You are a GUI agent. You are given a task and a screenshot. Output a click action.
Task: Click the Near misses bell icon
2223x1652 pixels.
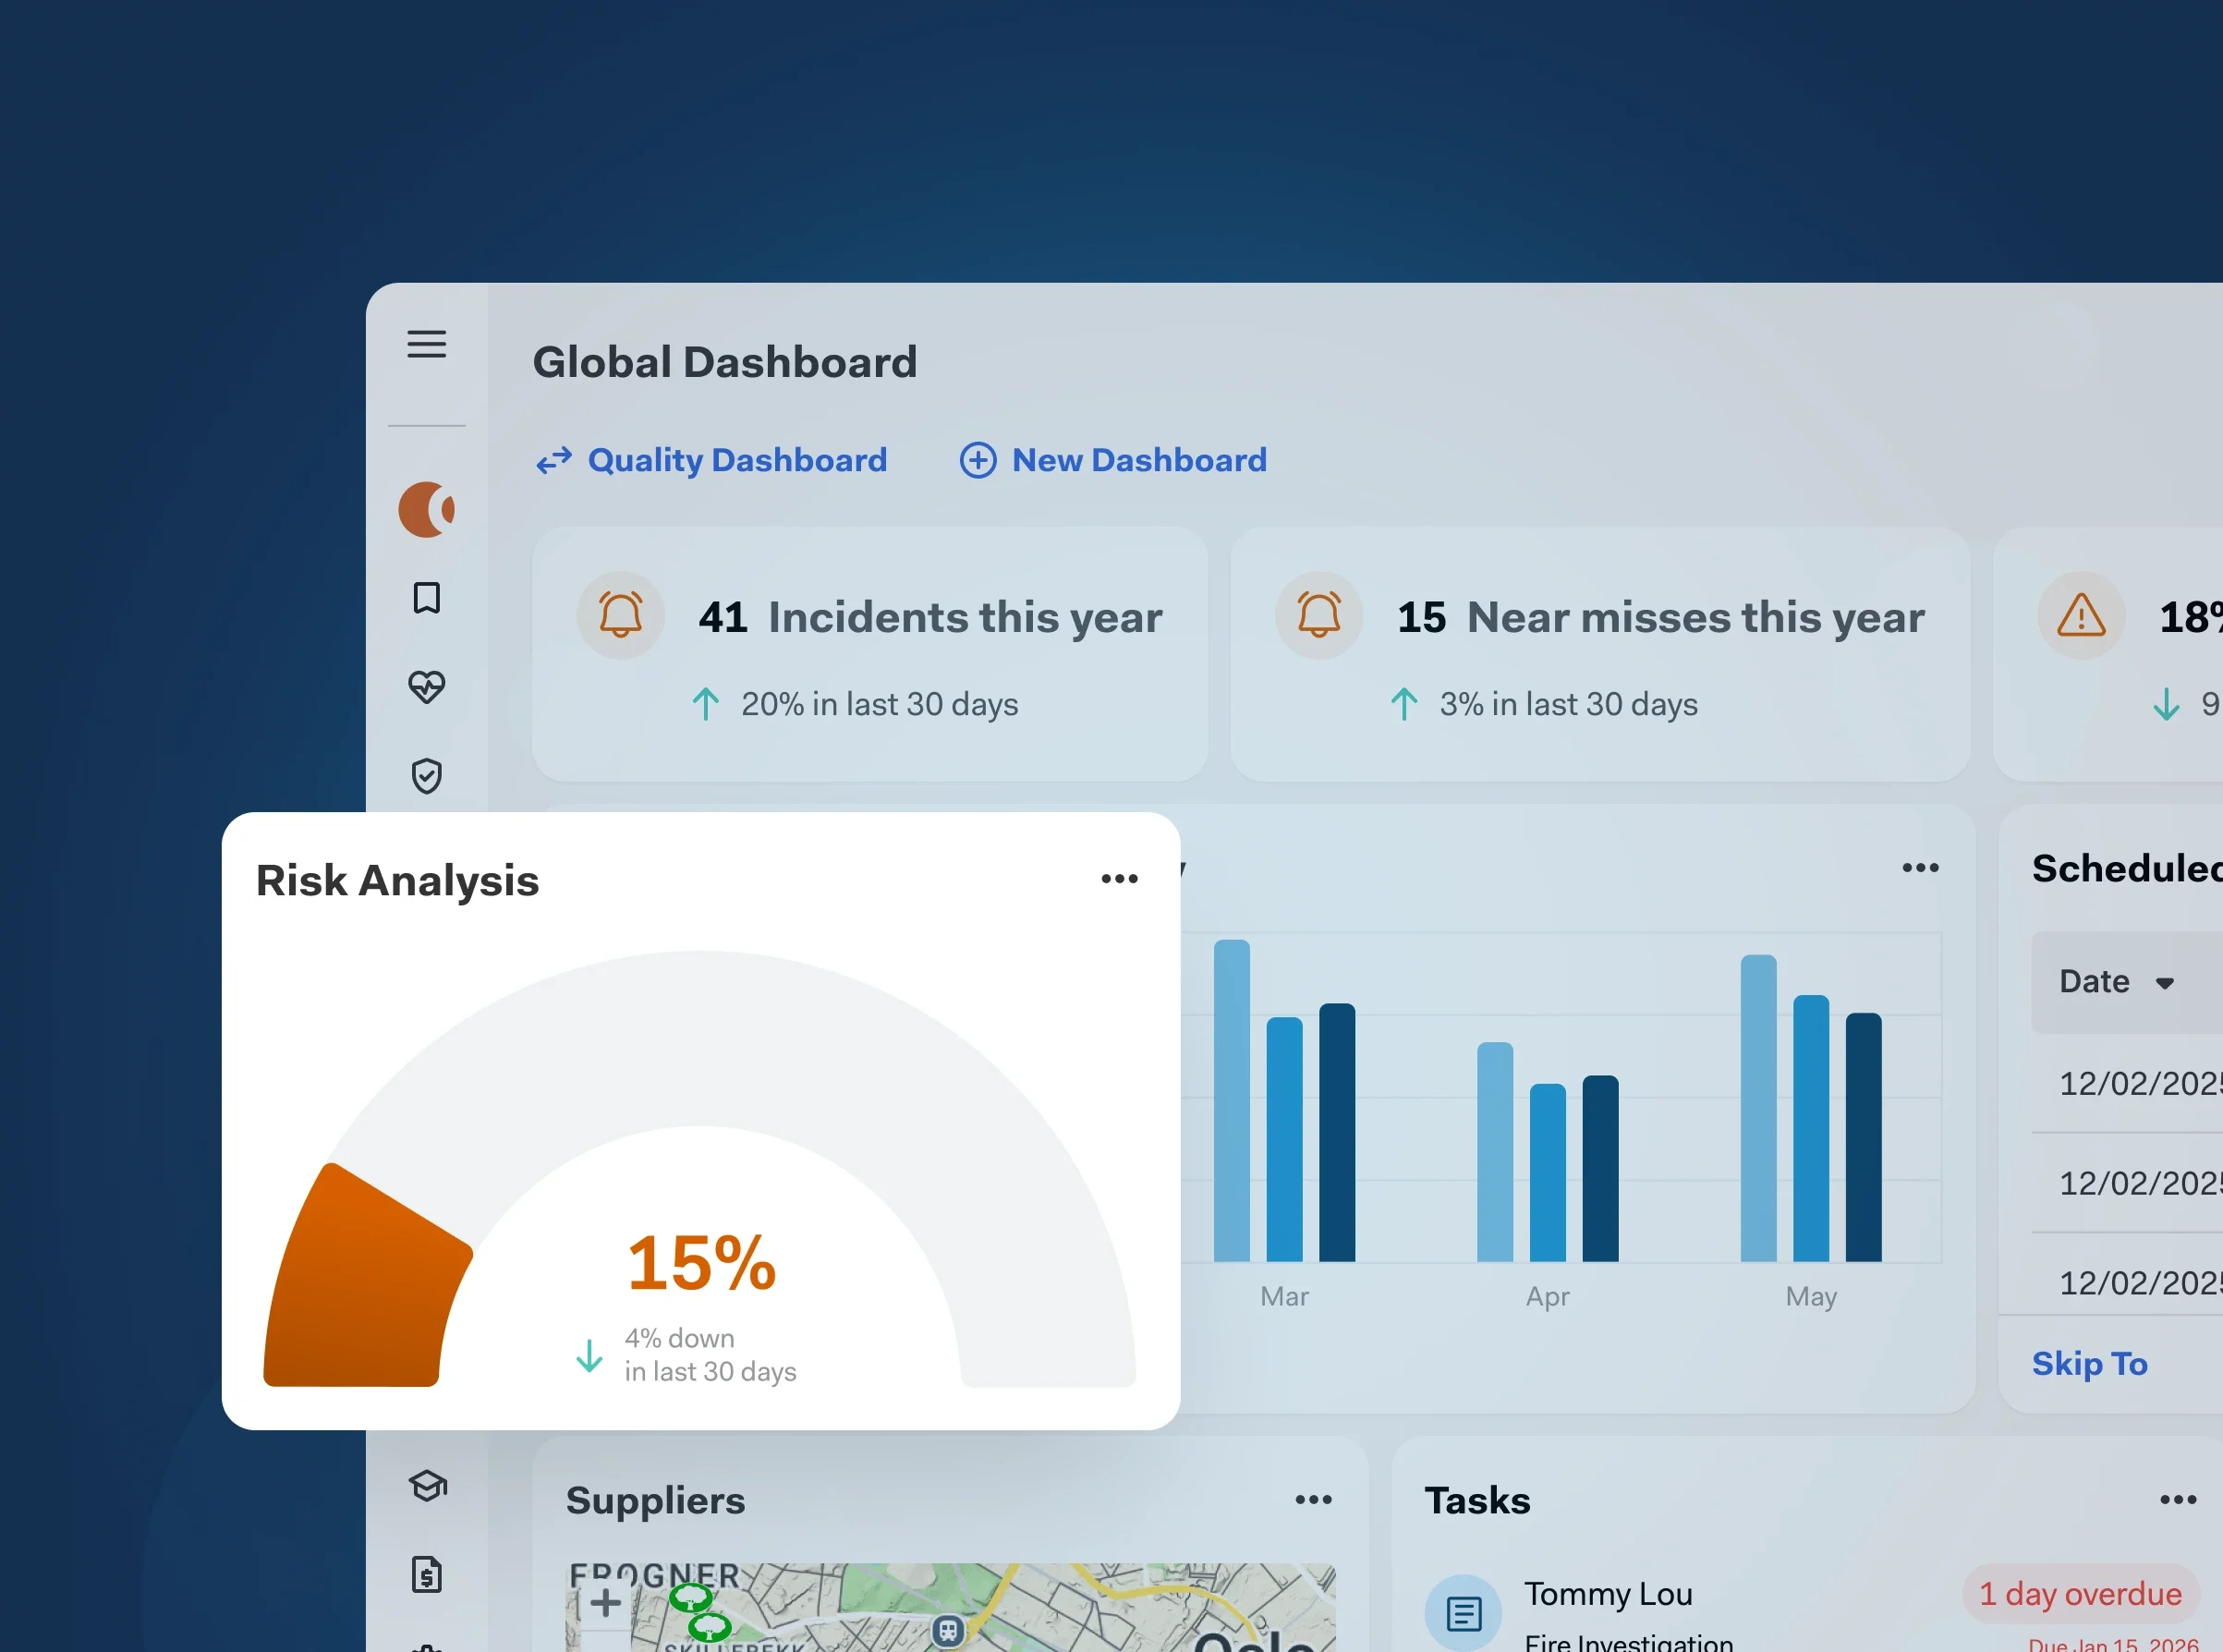[x=1318, y=615]
